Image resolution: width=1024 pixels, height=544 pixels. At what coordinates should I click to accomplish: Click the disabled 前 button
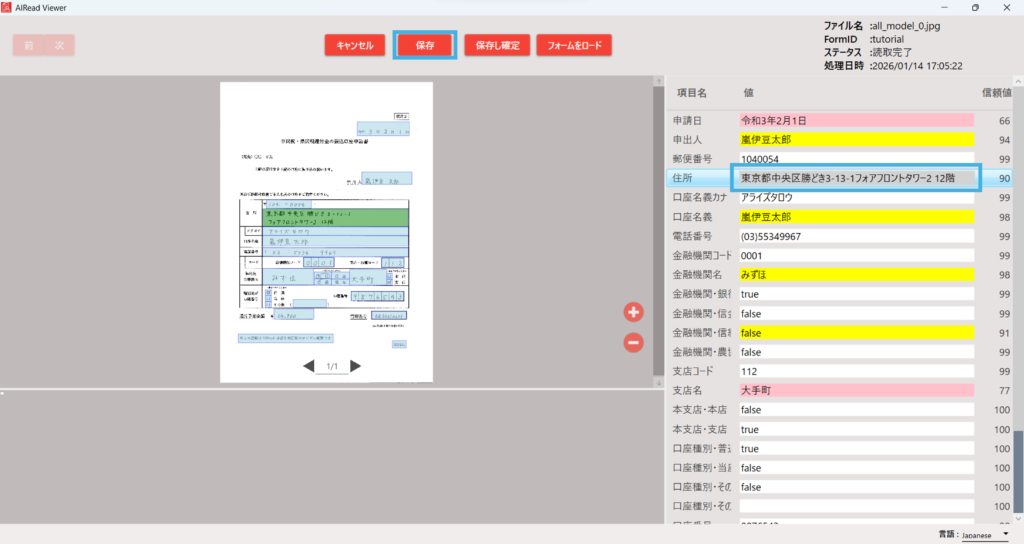(29, 45)
